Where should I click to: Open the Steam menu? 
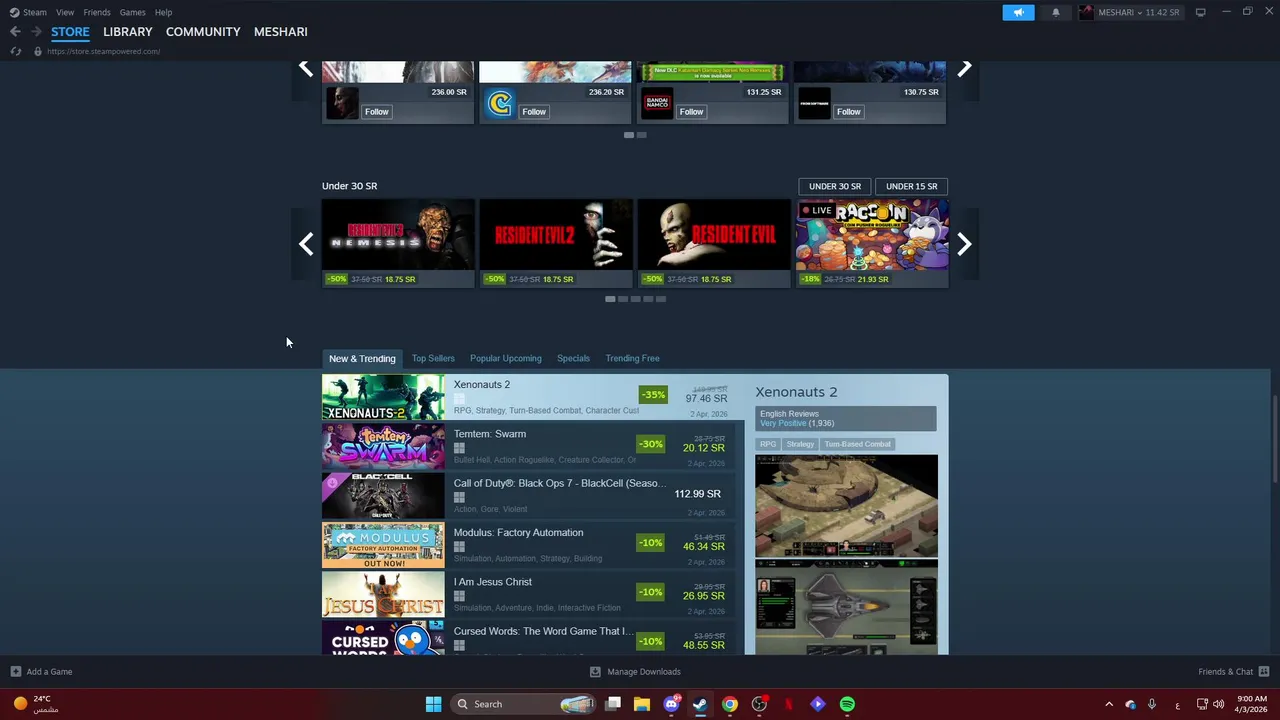click(35, 12)
